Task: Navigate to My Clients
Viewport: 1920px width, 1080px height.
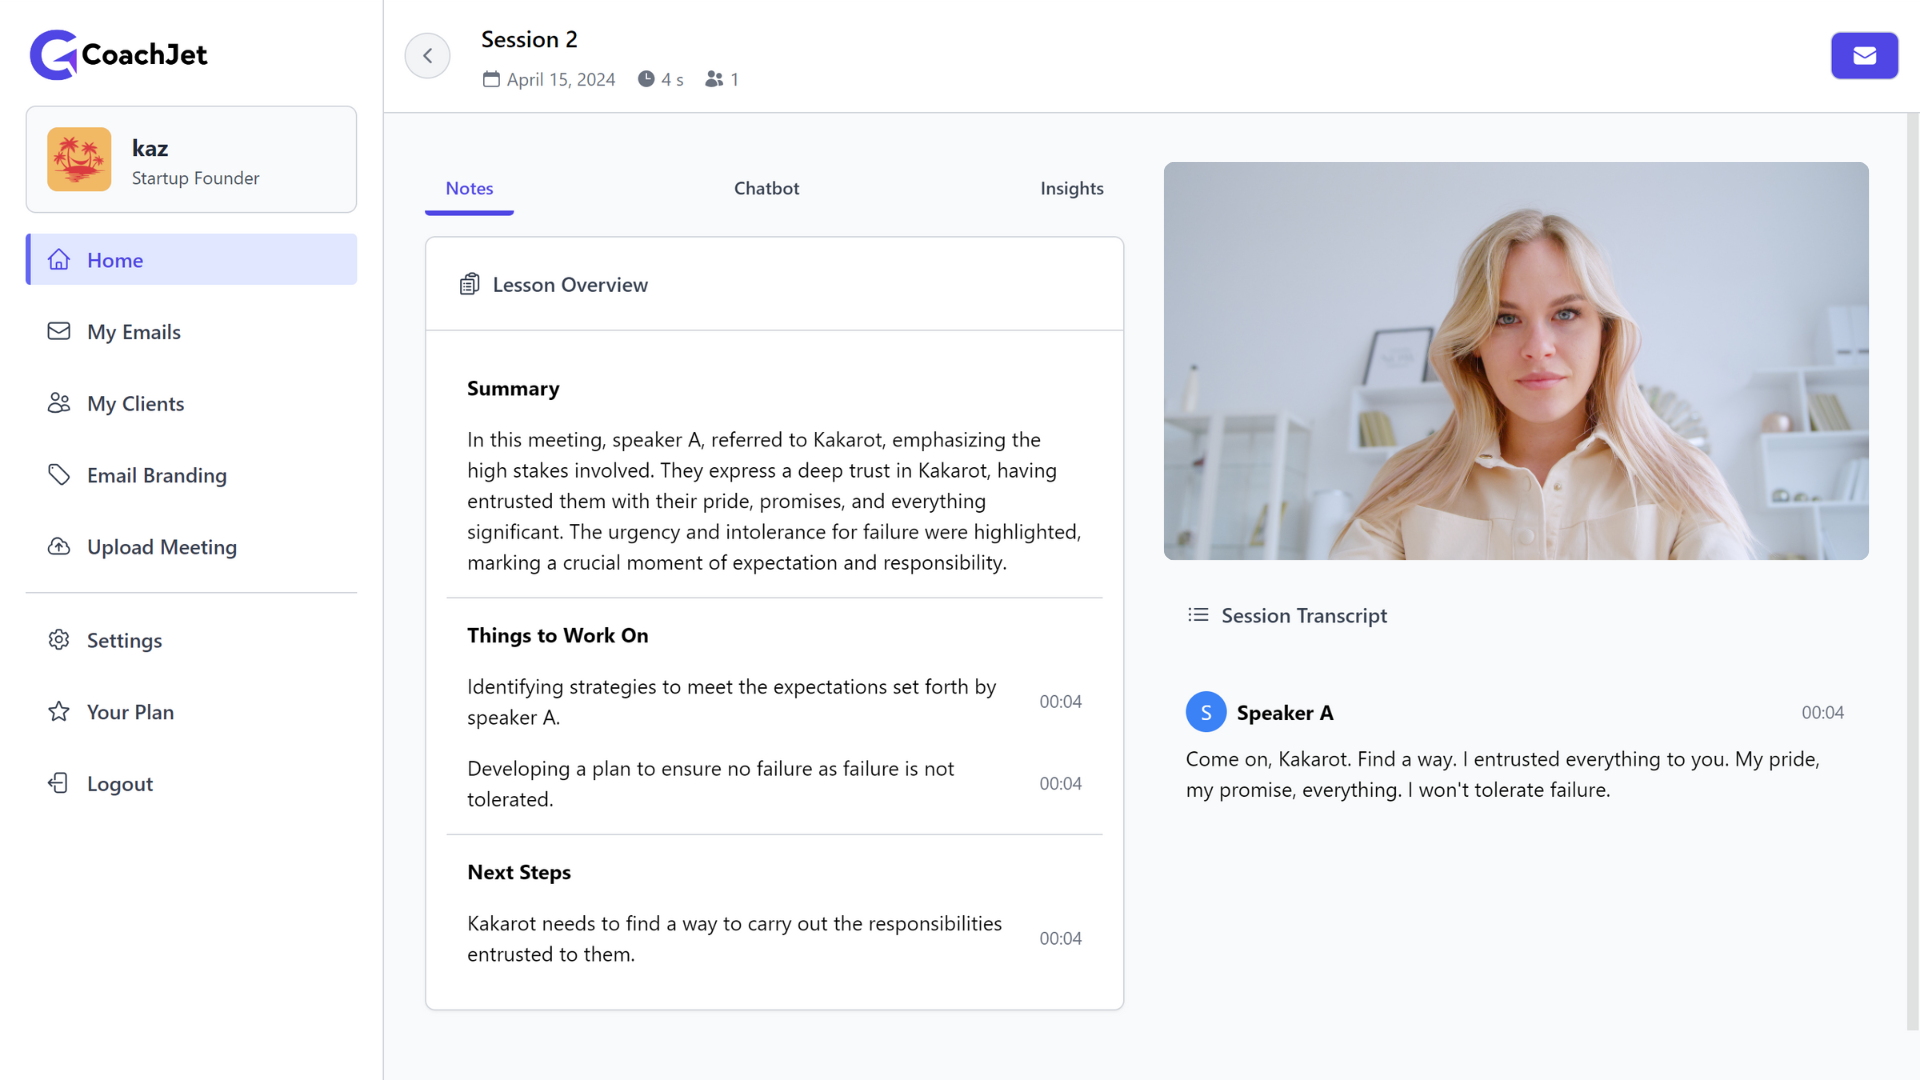Action: click(x=136, y=402)
